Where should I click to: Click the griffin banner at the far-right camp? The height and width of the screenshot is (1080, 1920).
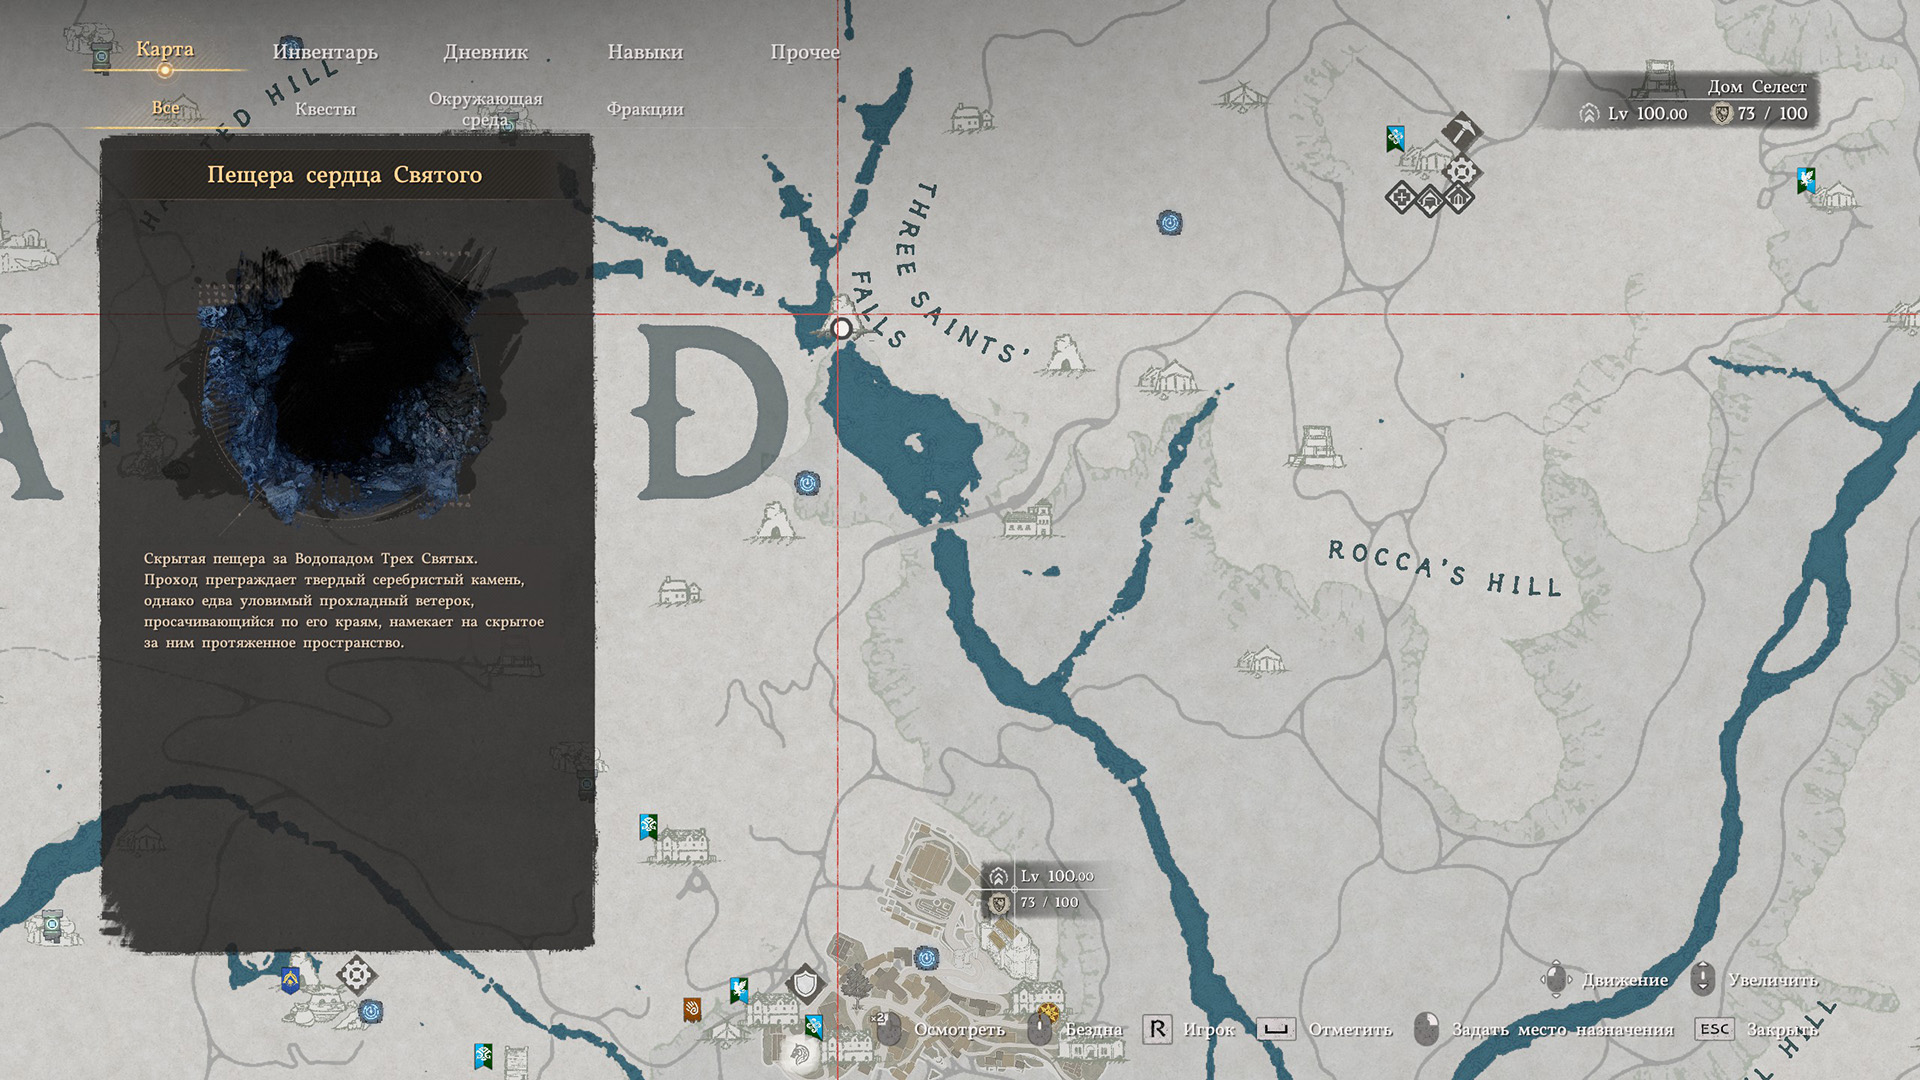pyautogui.click(x=1806, y=181)
